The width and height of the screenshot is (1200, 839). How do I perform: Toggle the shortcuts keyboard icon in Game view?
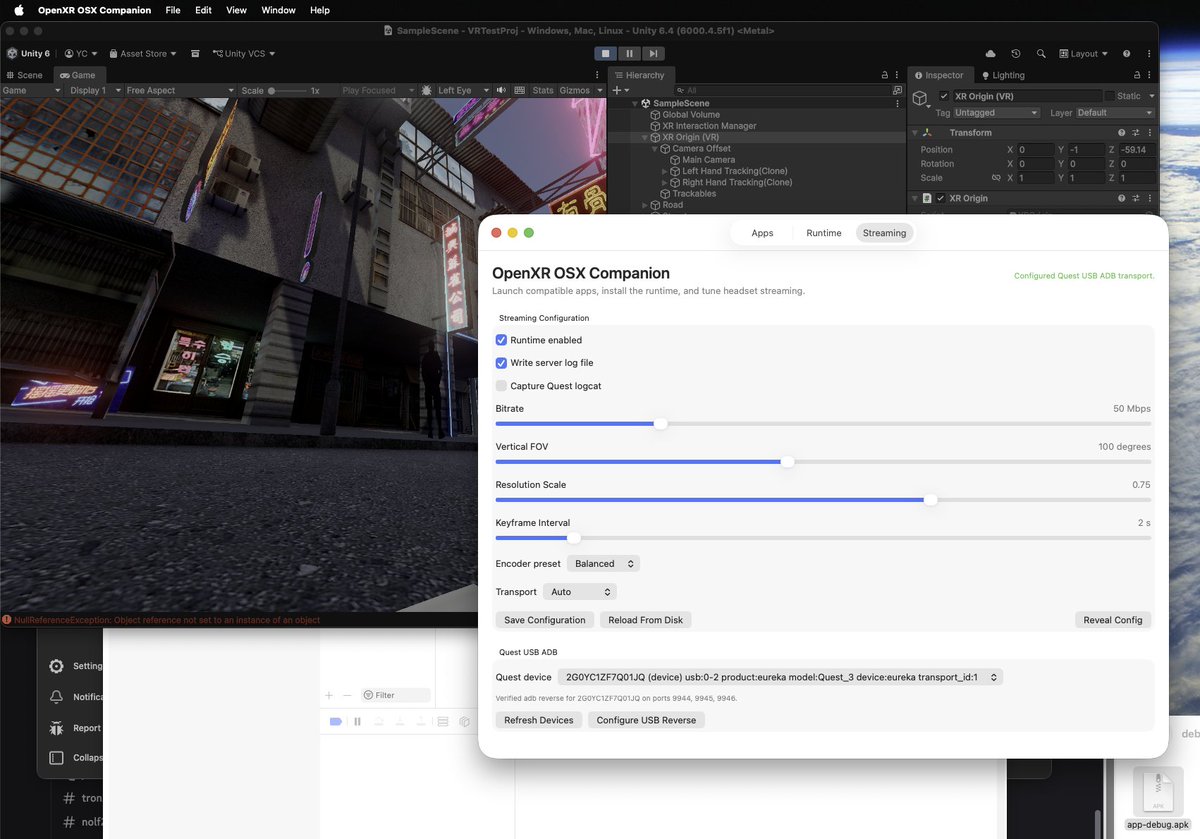519,90
